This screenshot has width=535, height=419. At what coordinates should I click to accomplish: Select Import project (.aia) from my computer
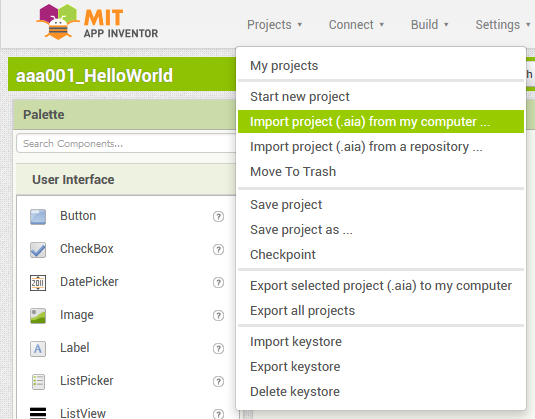tap(381, 121)
